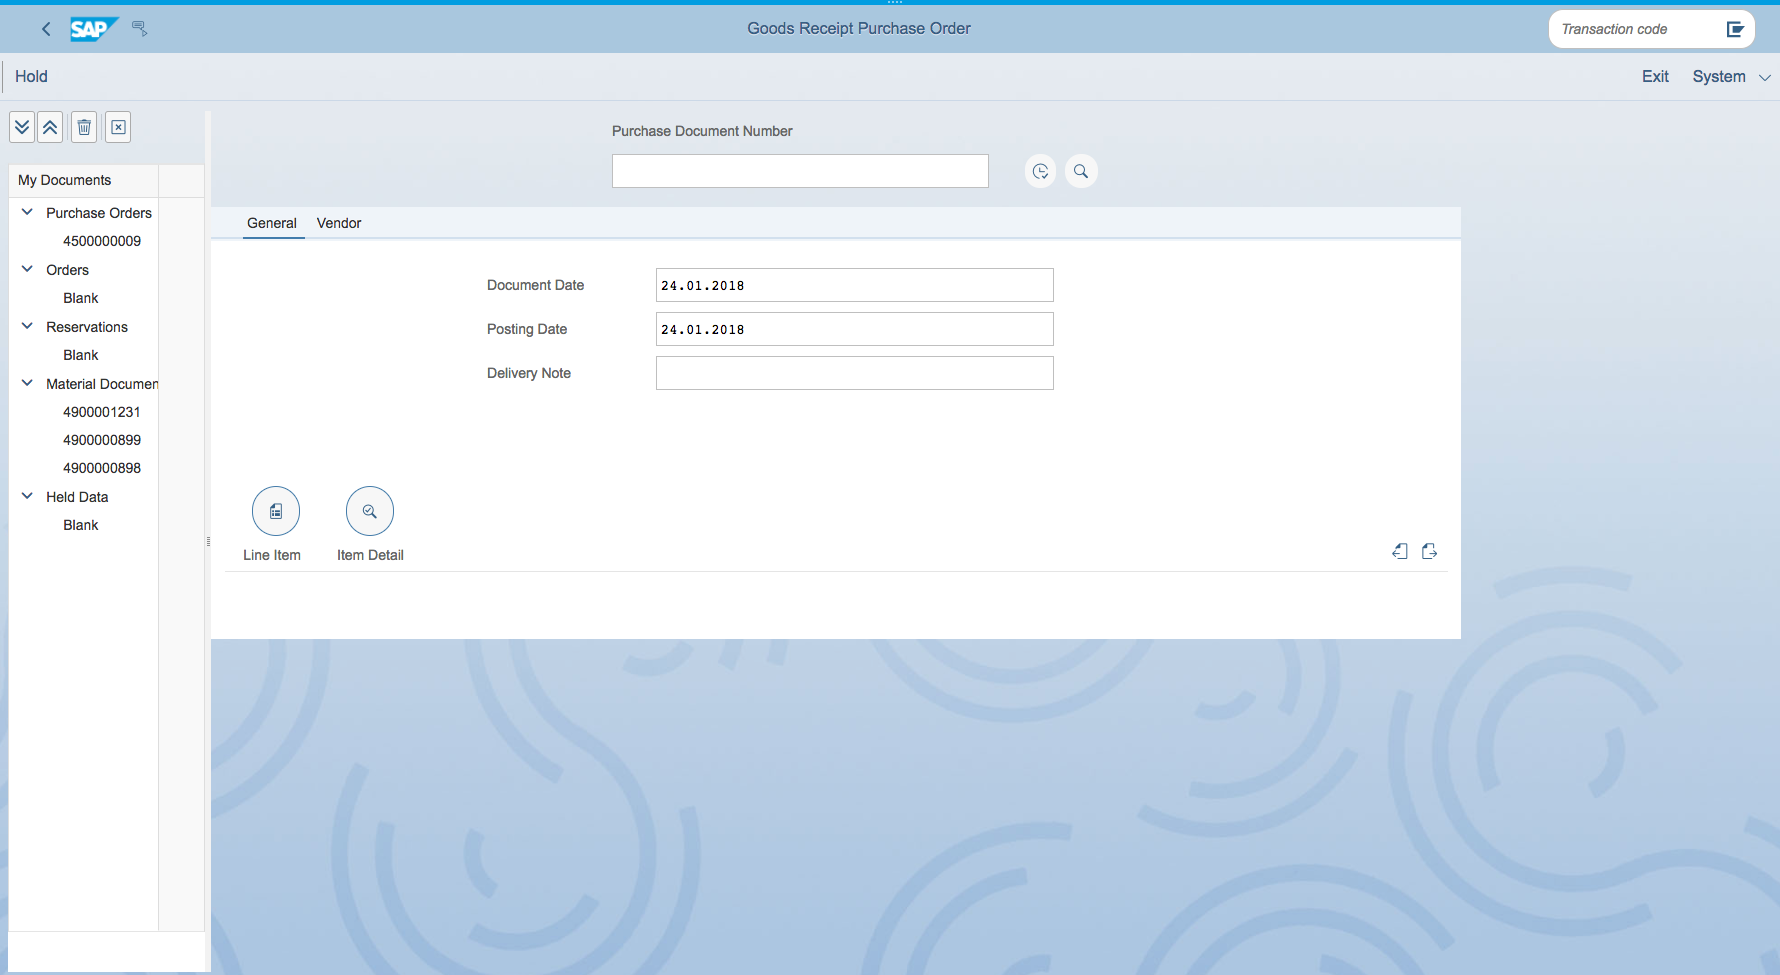Click the right-pointing page icon at the right edge
This screenshot has height=975, width=1780.
coord(1429,551)
